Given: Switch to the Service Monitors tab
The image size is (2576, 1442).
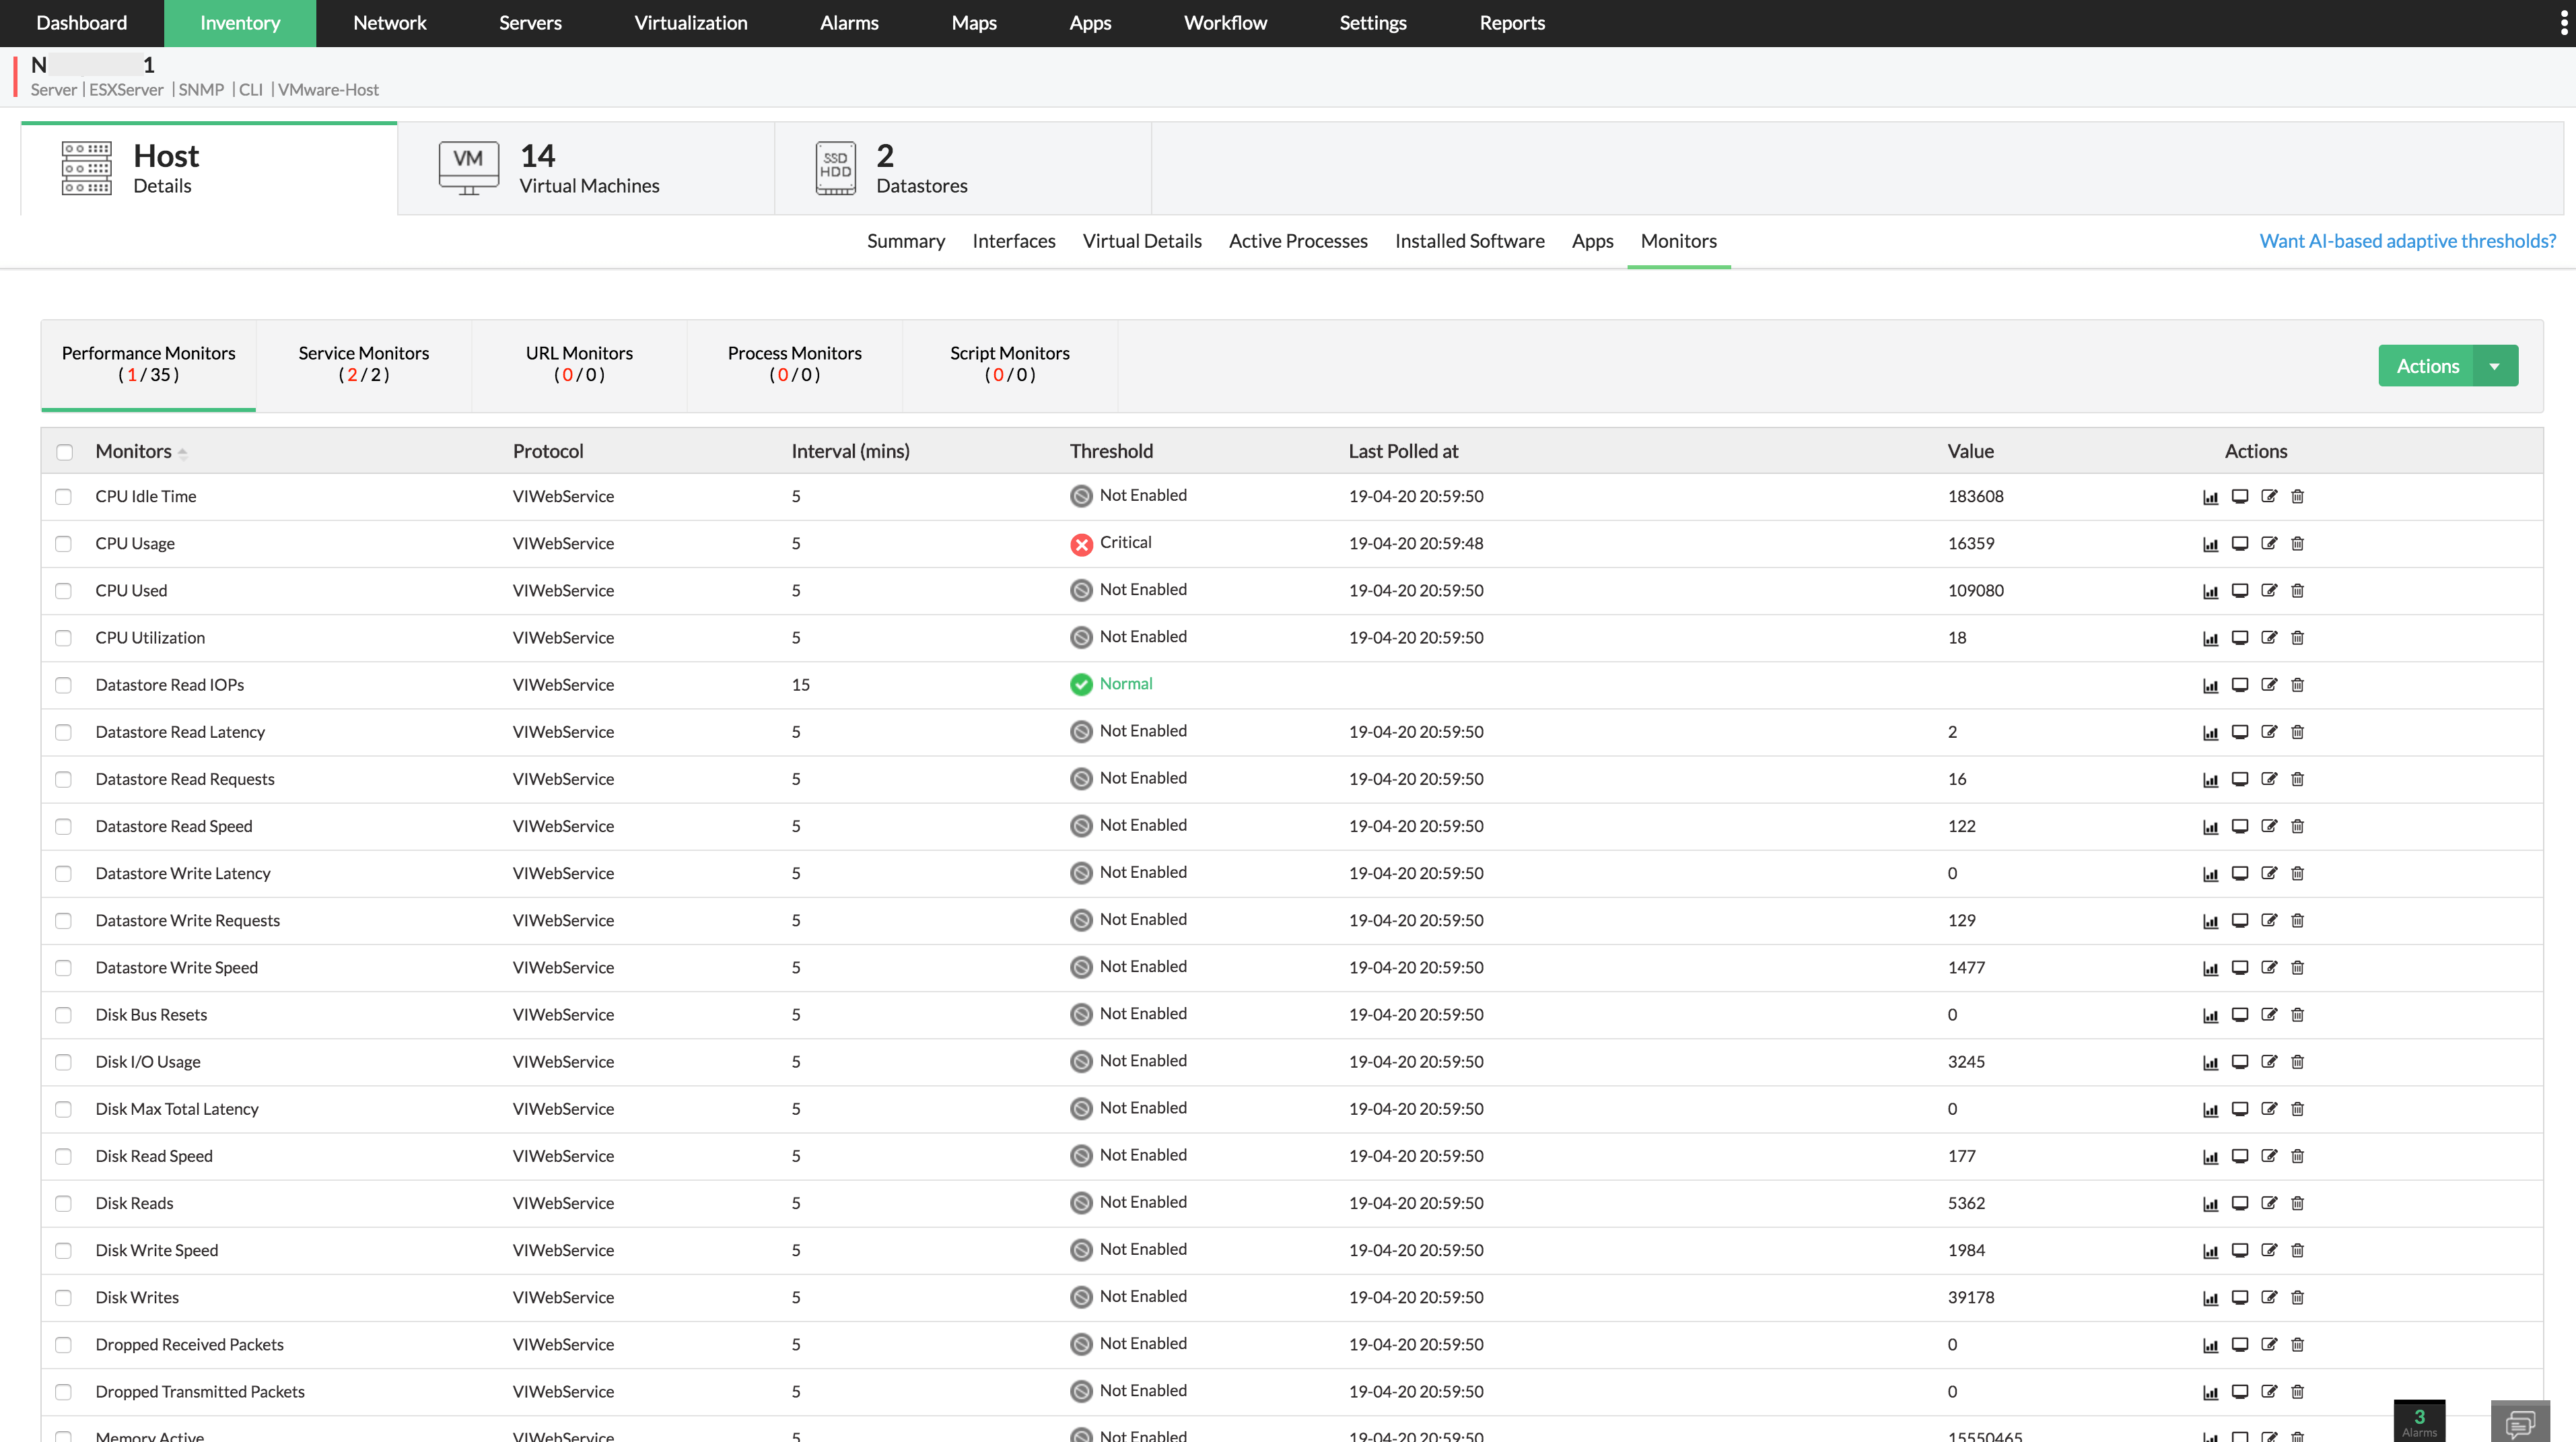Looking at the screenshot, I should pos(363,363).
